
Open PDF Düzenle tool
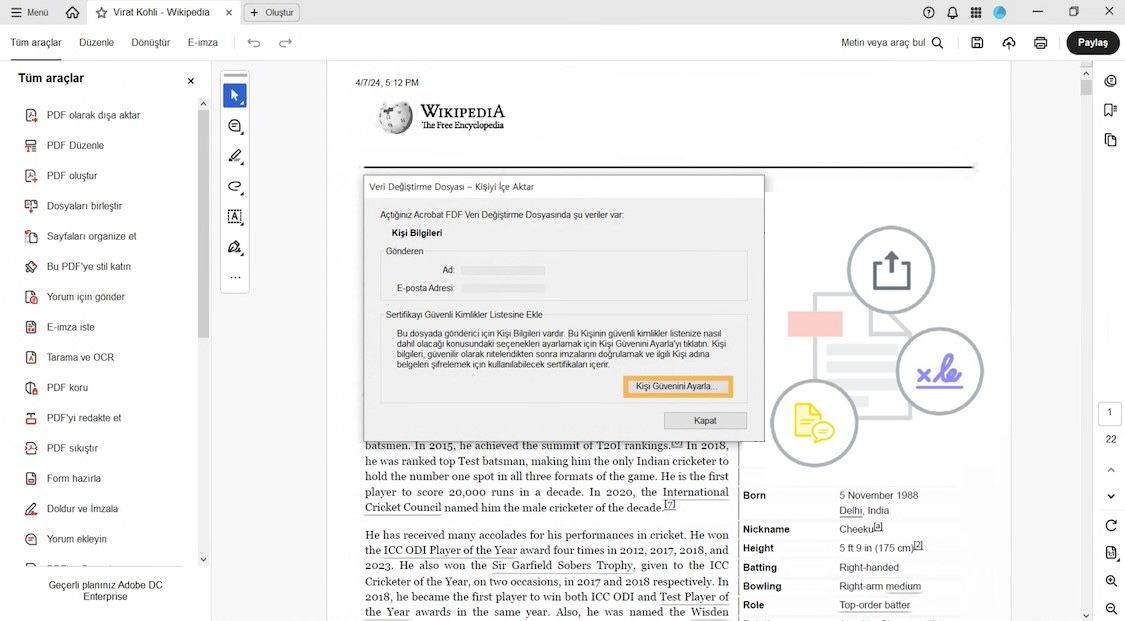[x=75, y=145]
